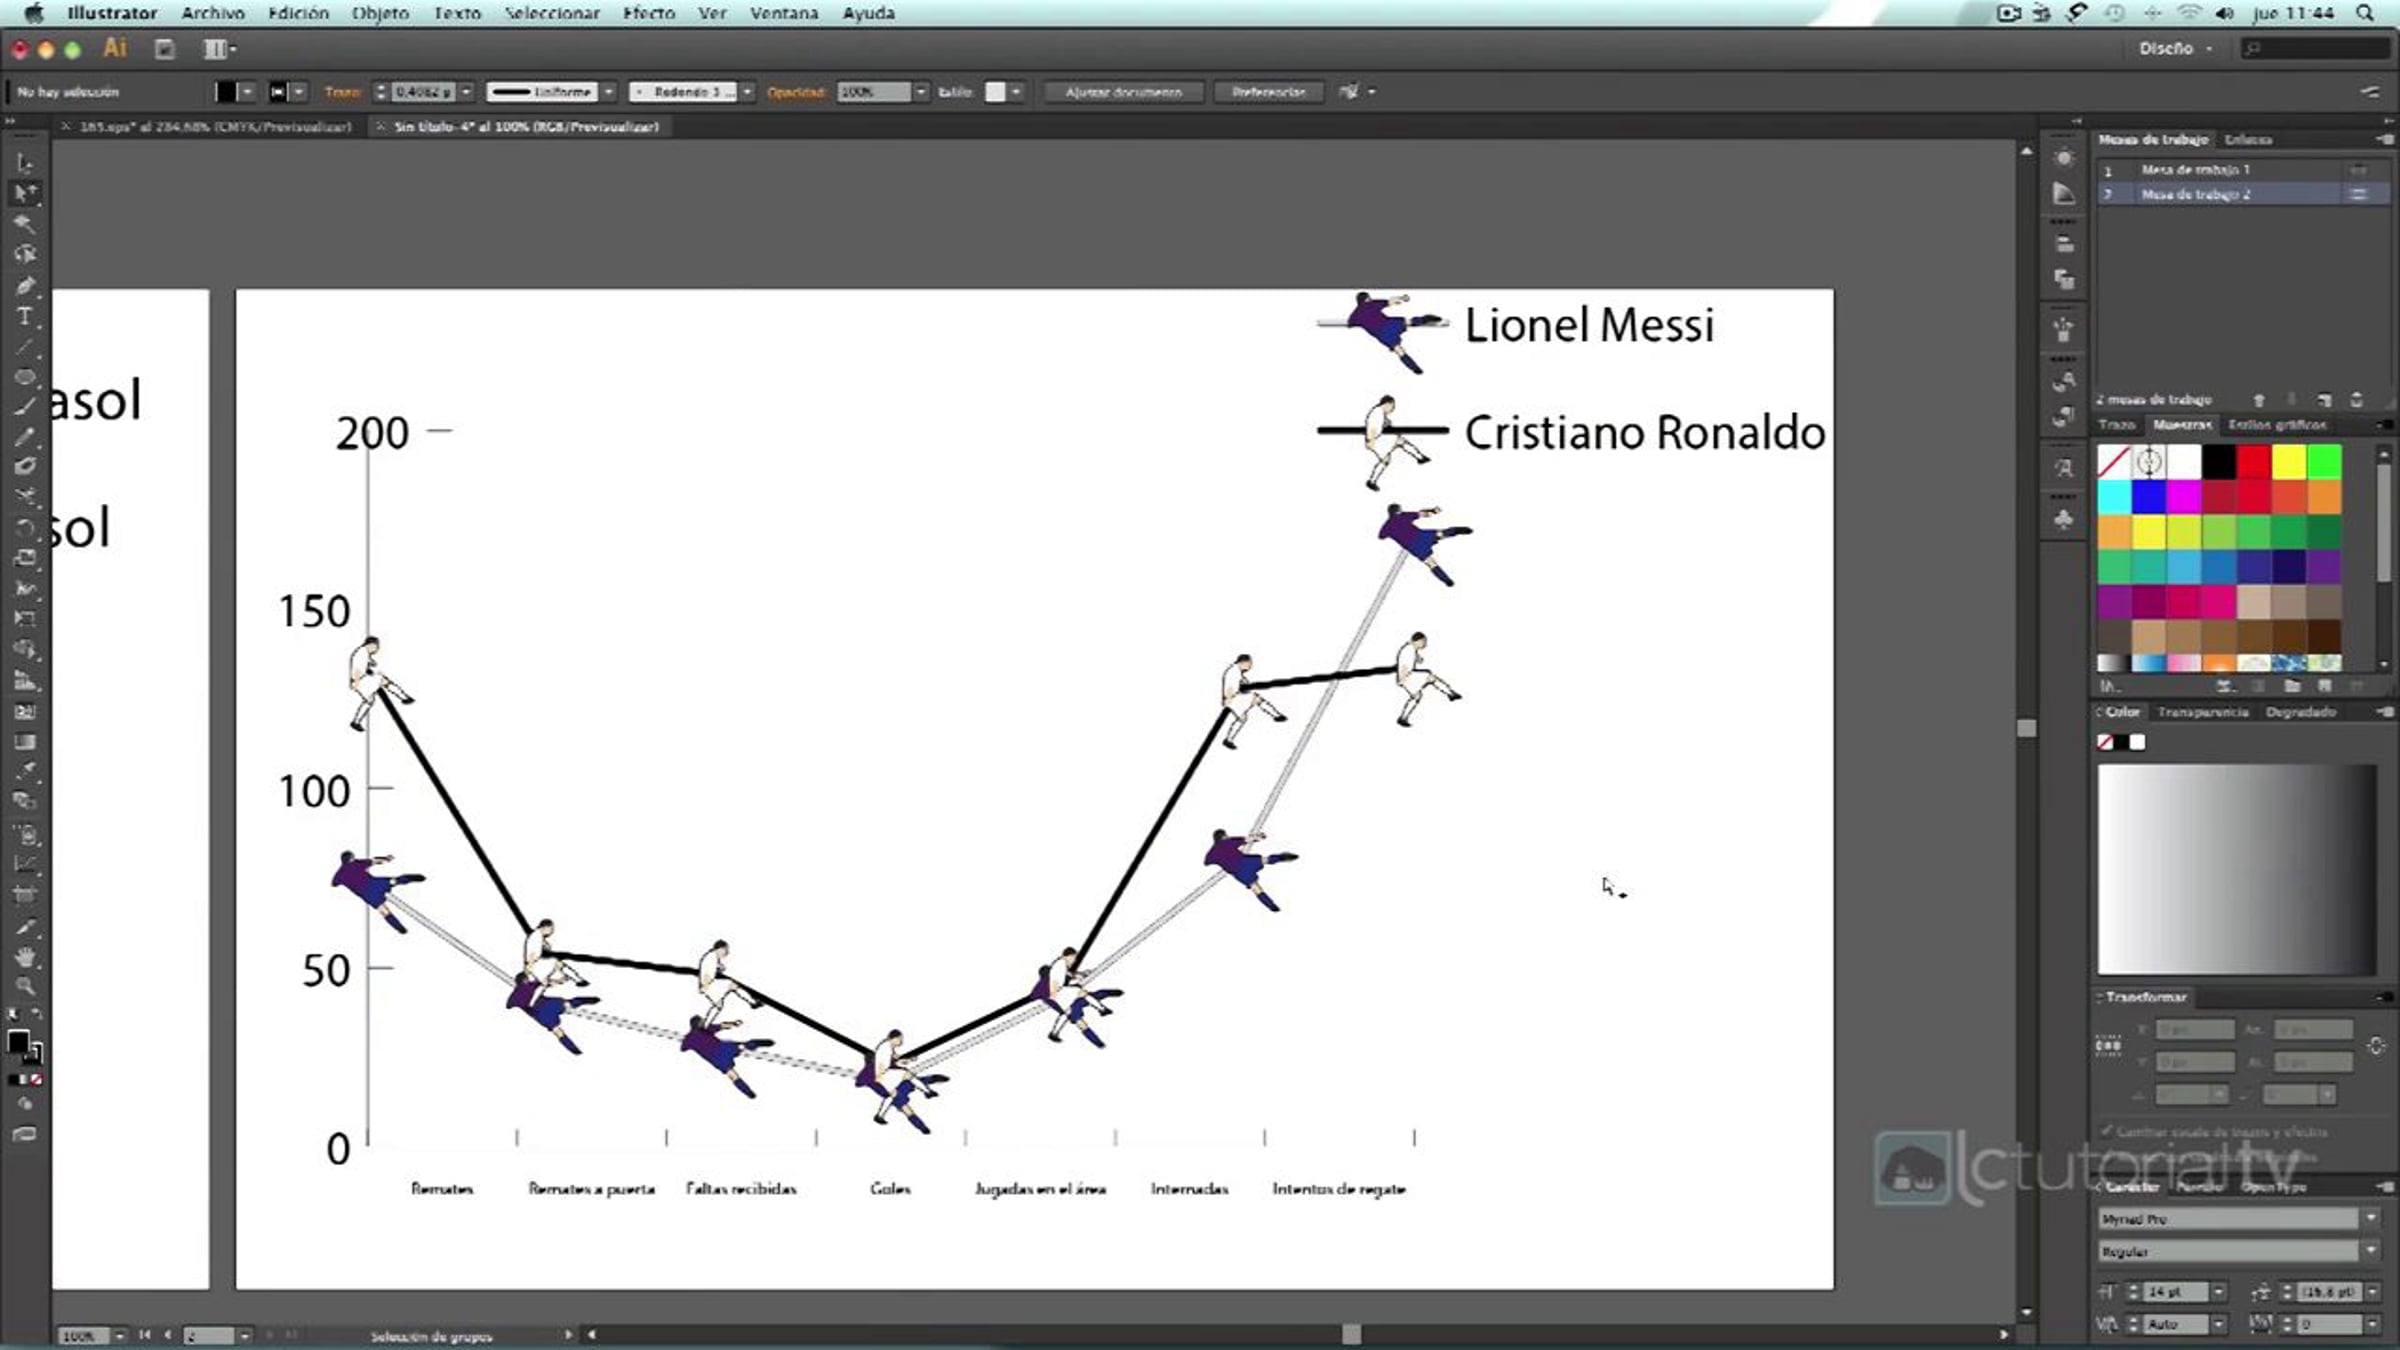Image resolution: width=2400 pixels, height=1350 pixels.
Task: Select the Hand tool
Action: coord(24,957)
